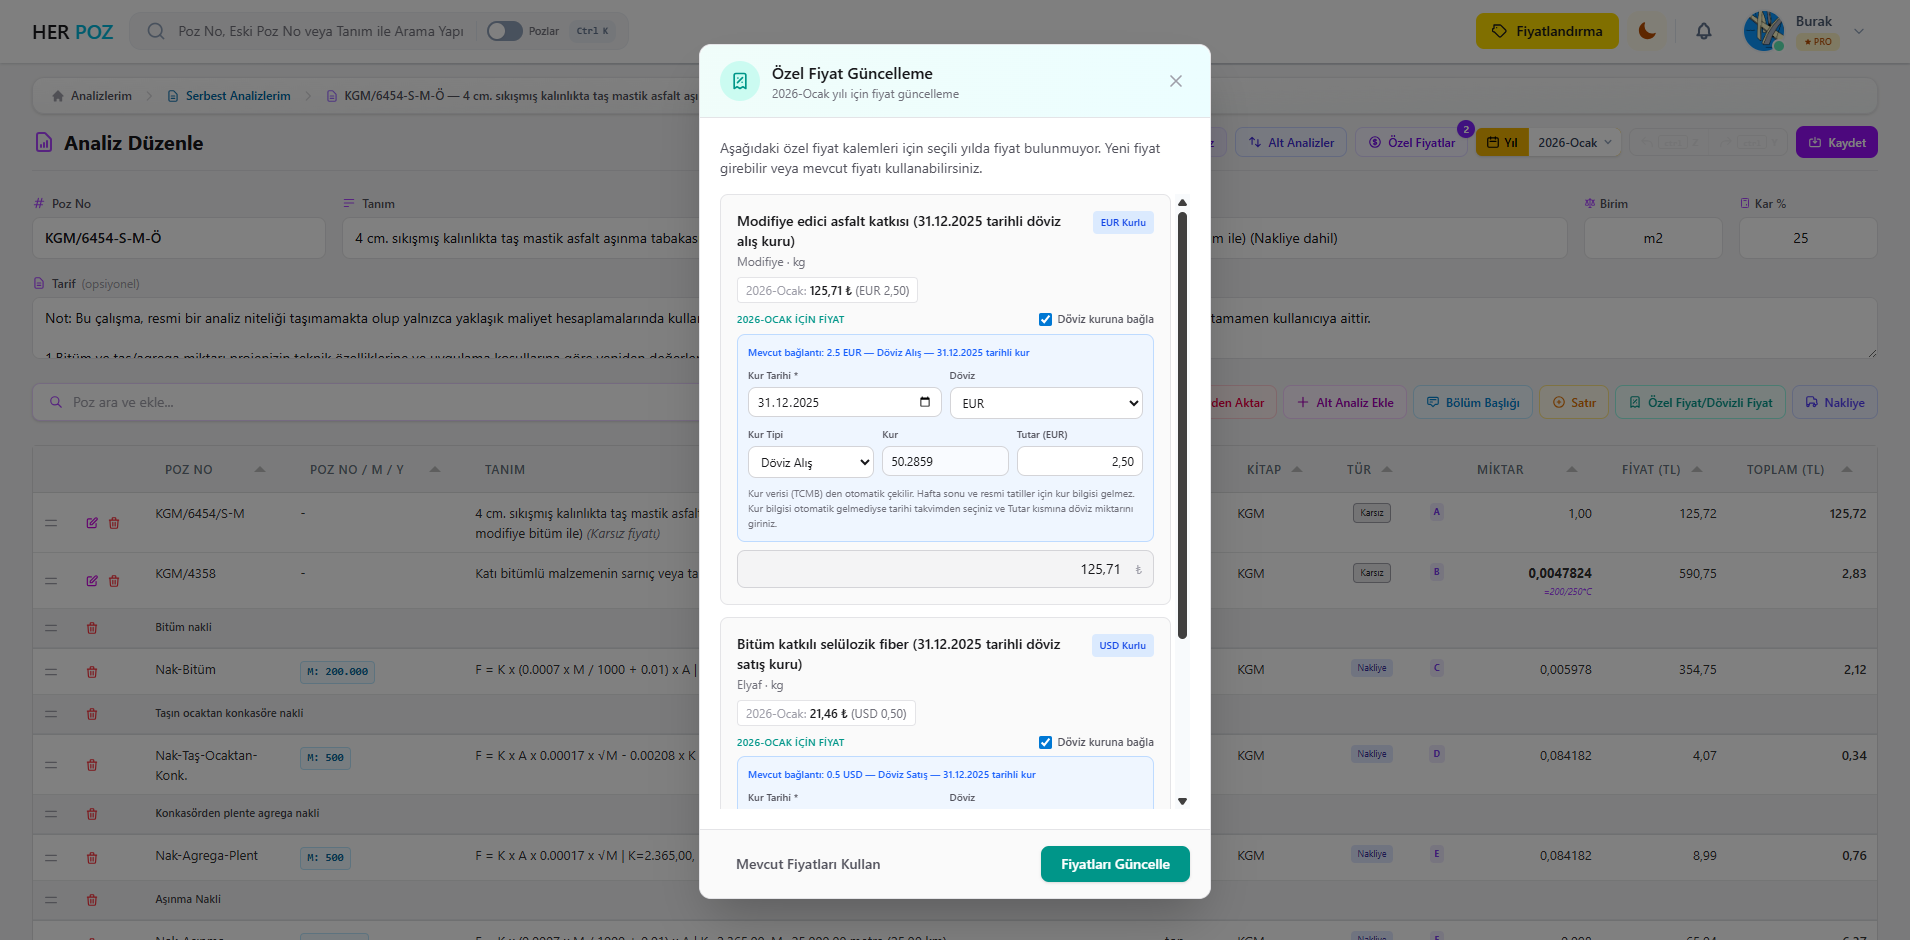Toggle the Pozlar search switch
The image size is (1910, 940).
pyautogui.click(x=504, y=31)
